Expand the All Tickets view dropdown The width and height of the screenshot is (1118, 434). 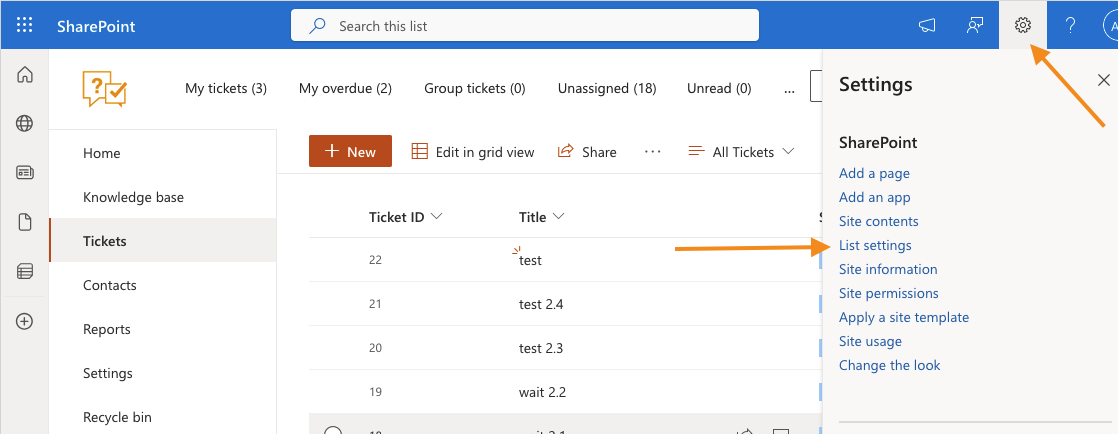click(741, 152)
